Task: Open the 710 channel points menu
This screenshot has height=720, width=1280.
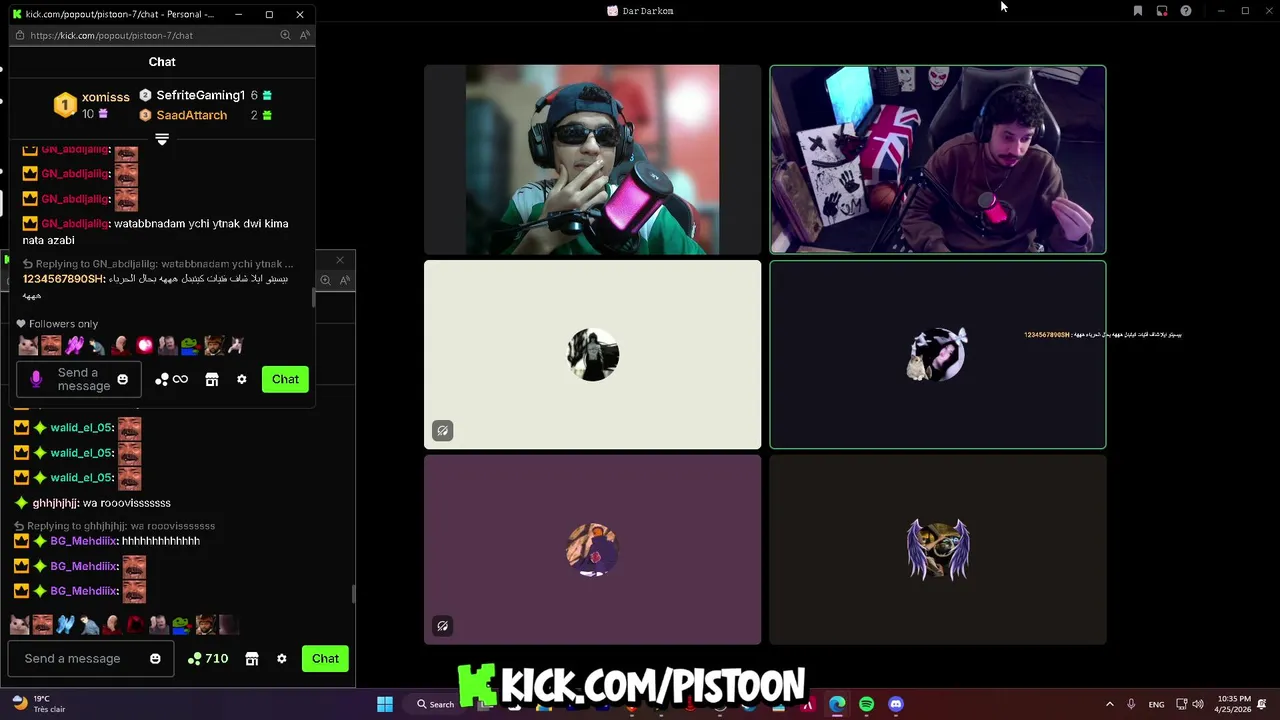Action: pos(208,658)
